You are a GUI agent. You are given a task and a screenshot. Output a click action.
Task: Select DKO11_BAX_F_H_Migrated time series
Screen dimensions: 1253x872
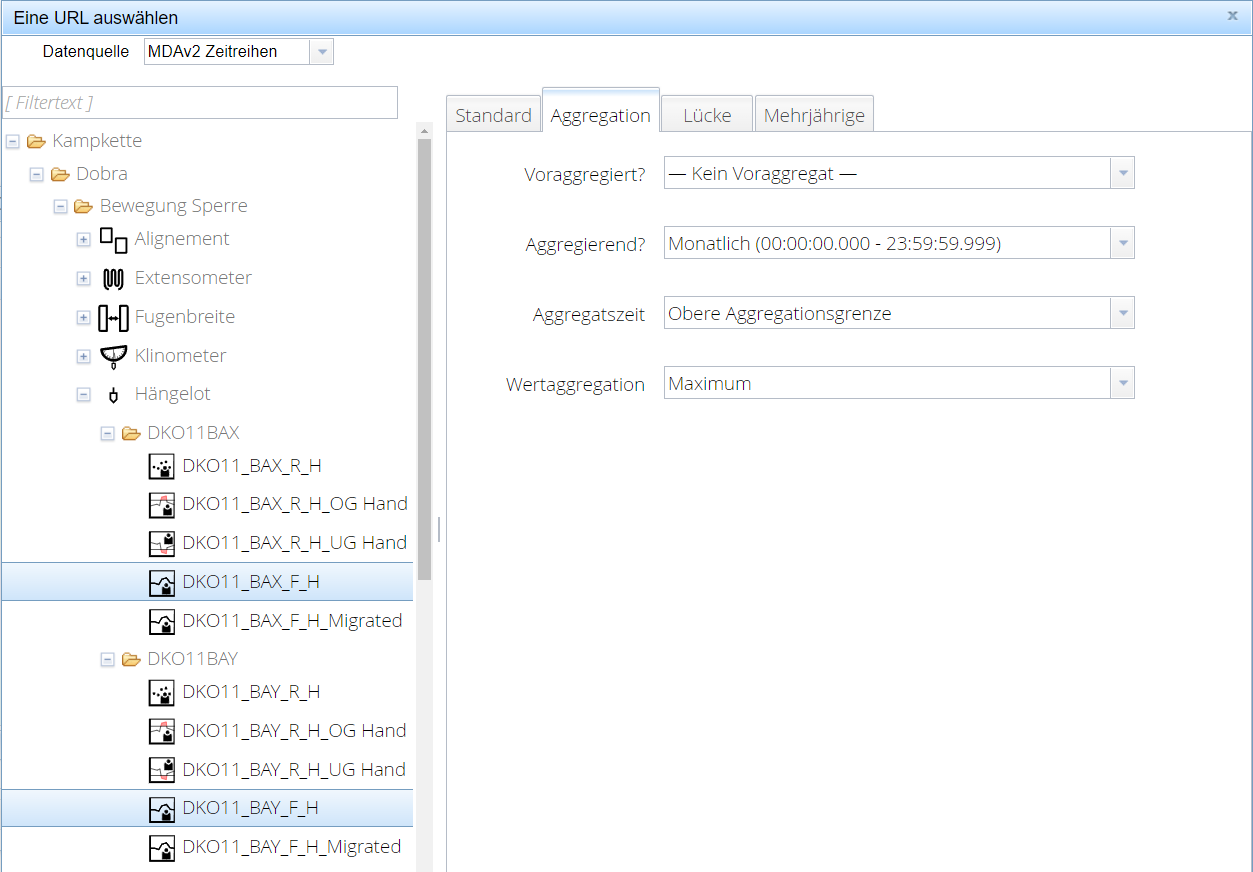(x=291, y=621)
